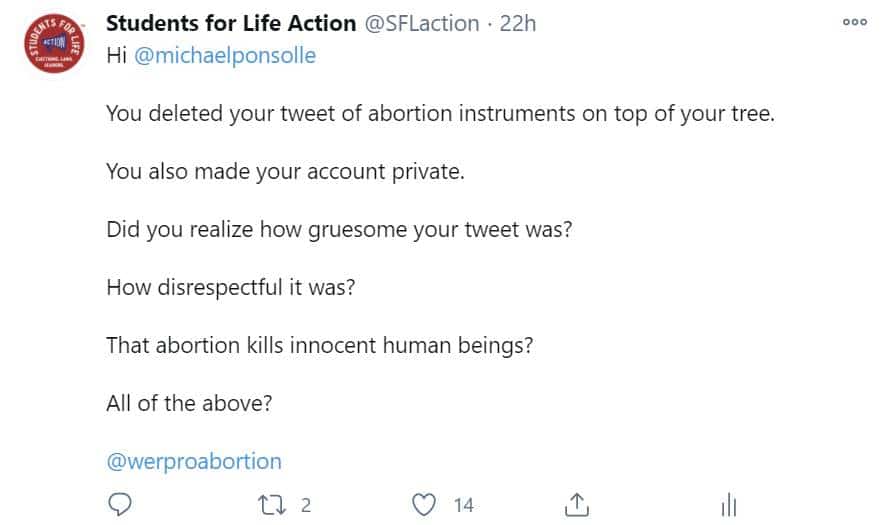
Task: Open the share menu via upload arrow icon
Action: (x=576, y=504)
